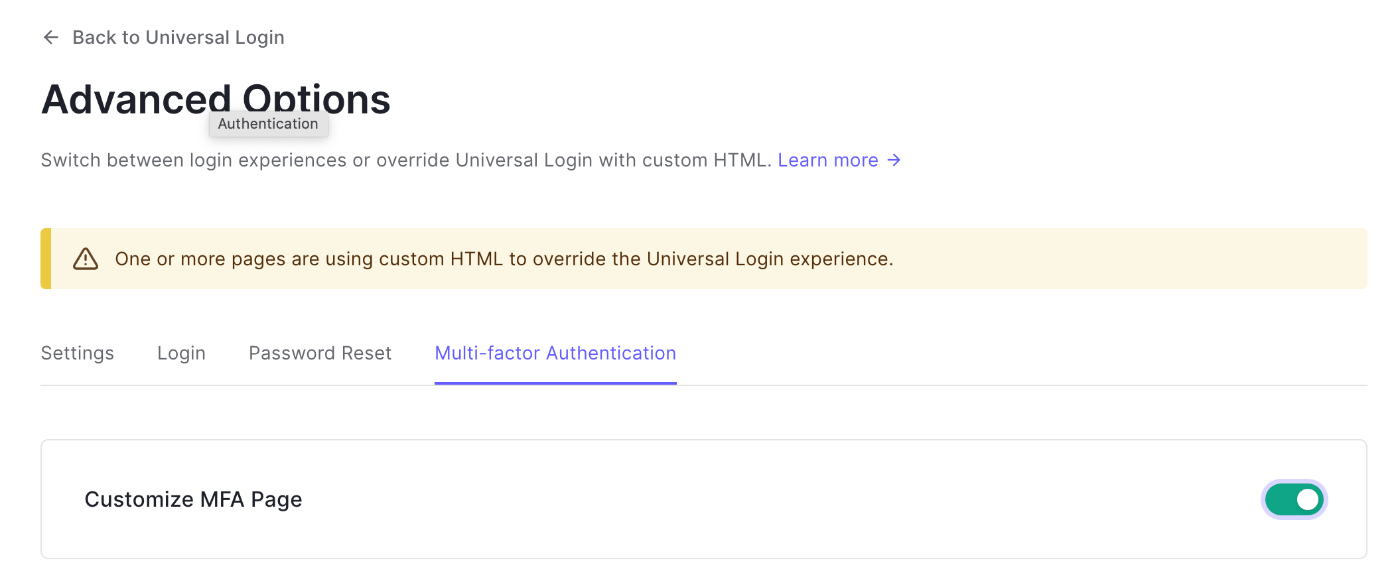Click the yellow accent stripe on warning banner

(x=45, y=259)
